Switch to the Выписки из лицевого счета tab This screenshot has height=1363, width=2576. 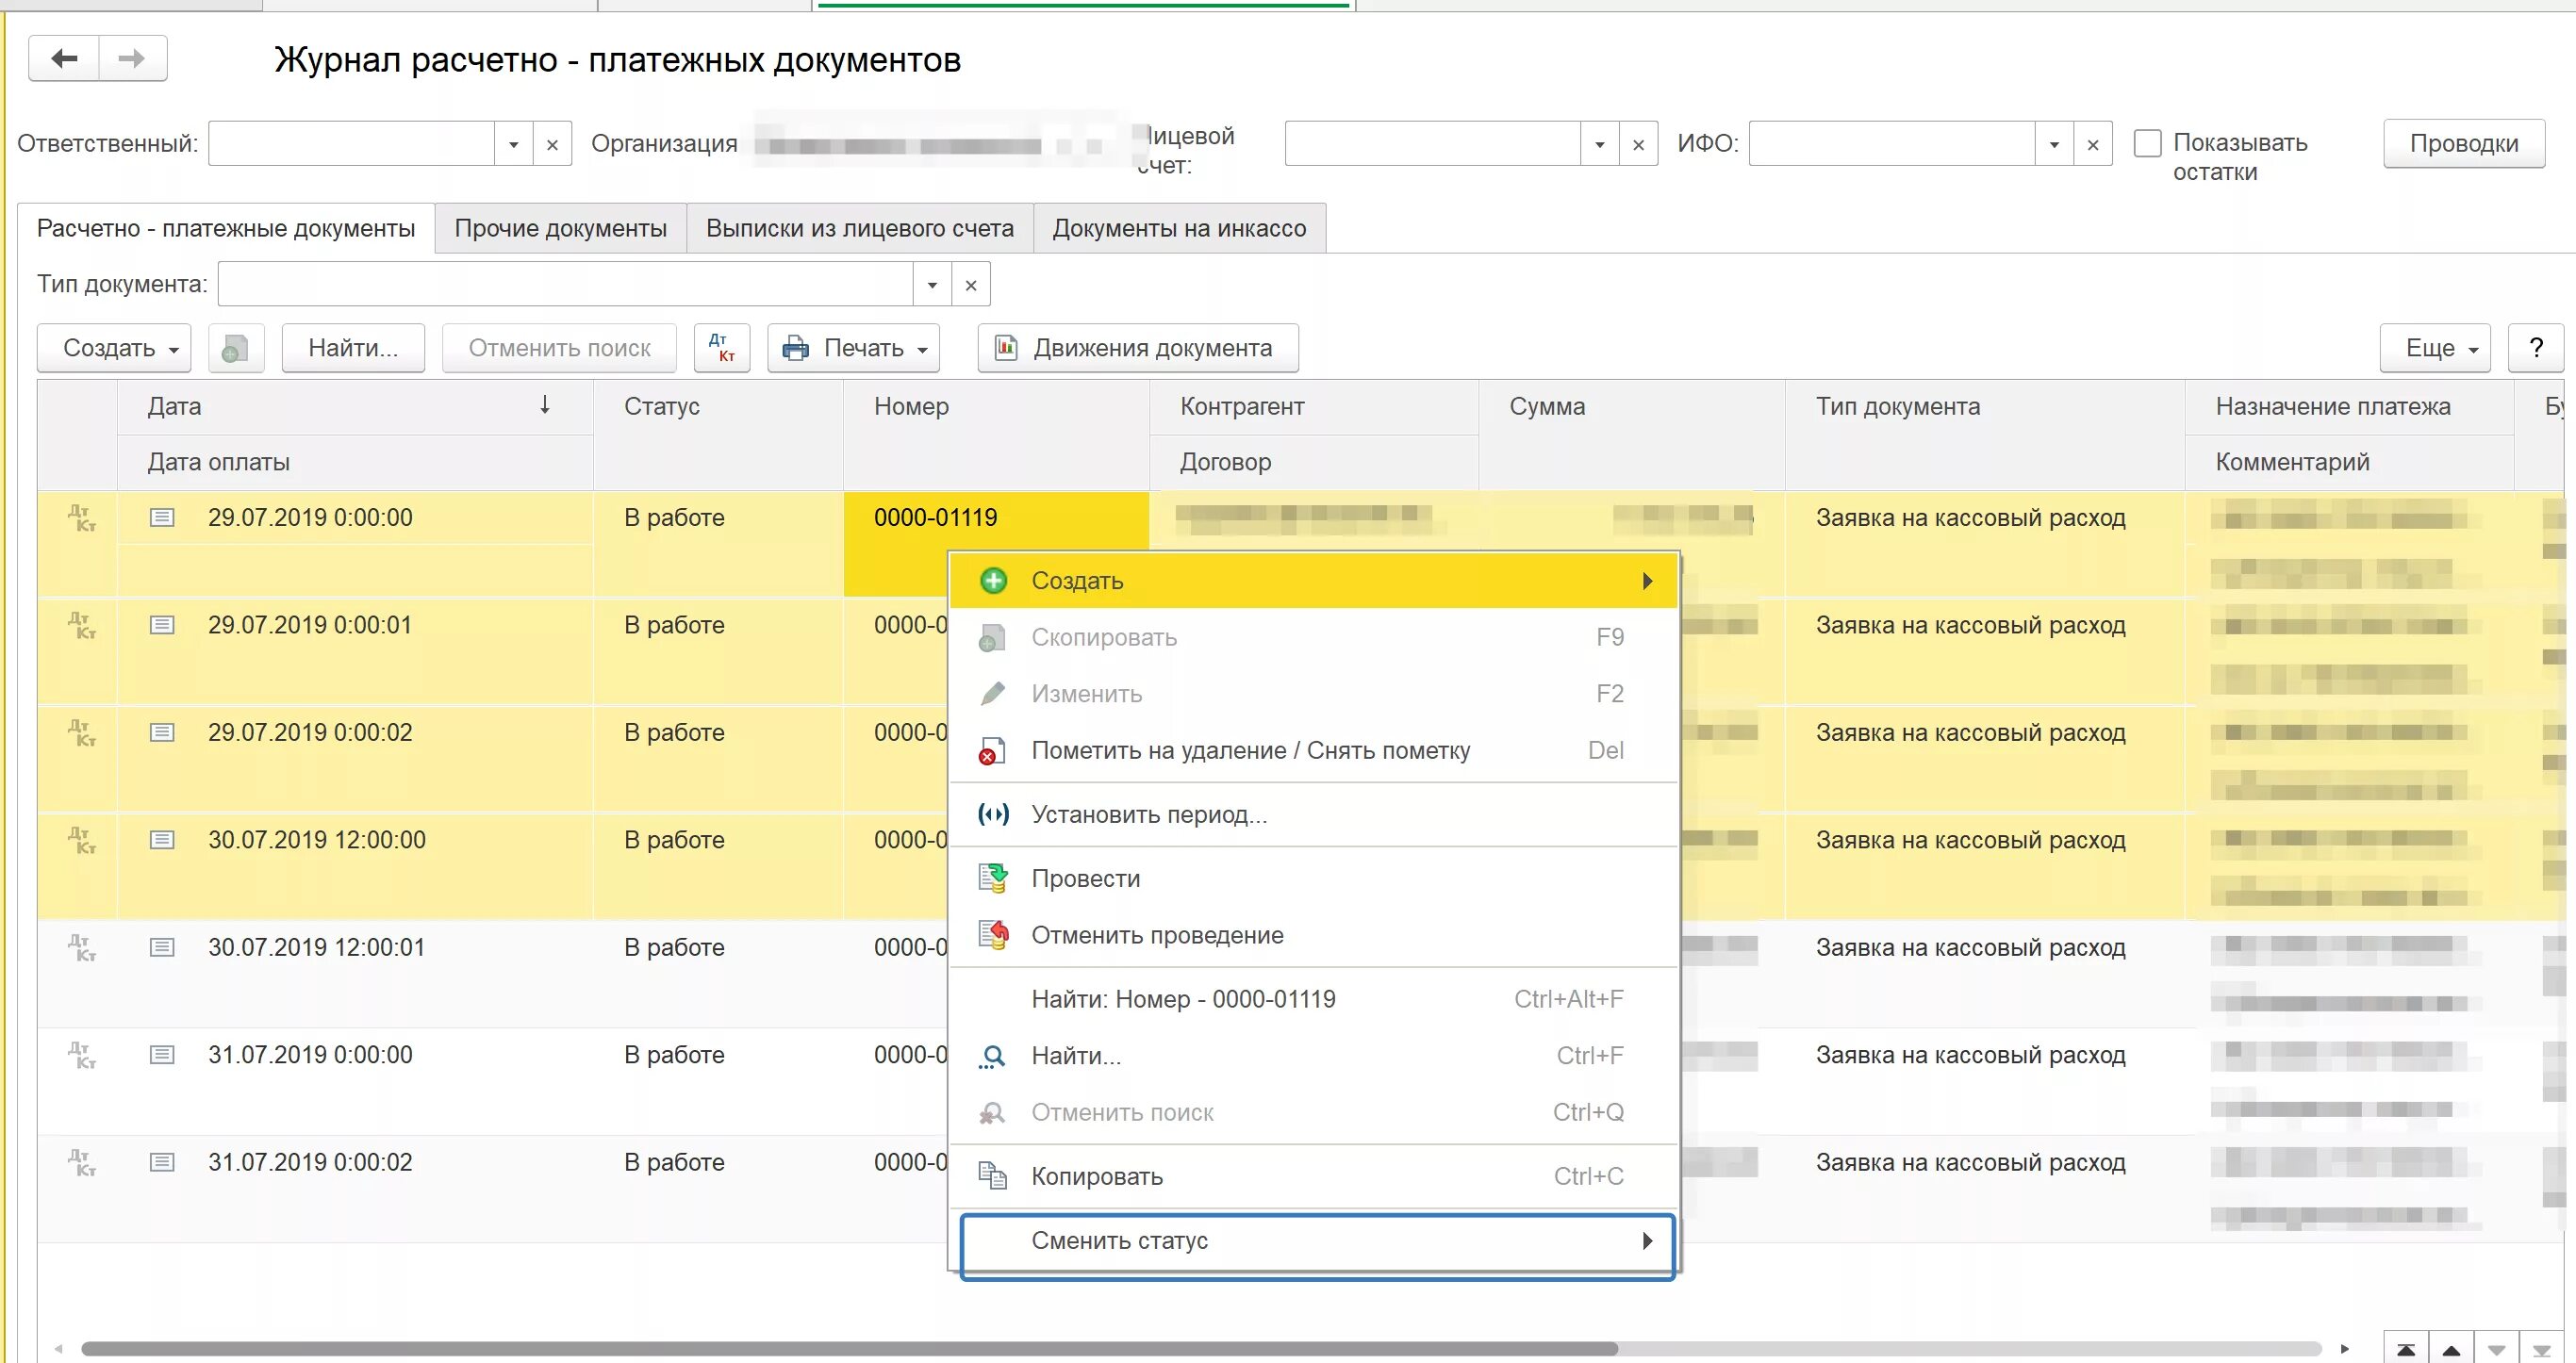(x=859, y=228)
